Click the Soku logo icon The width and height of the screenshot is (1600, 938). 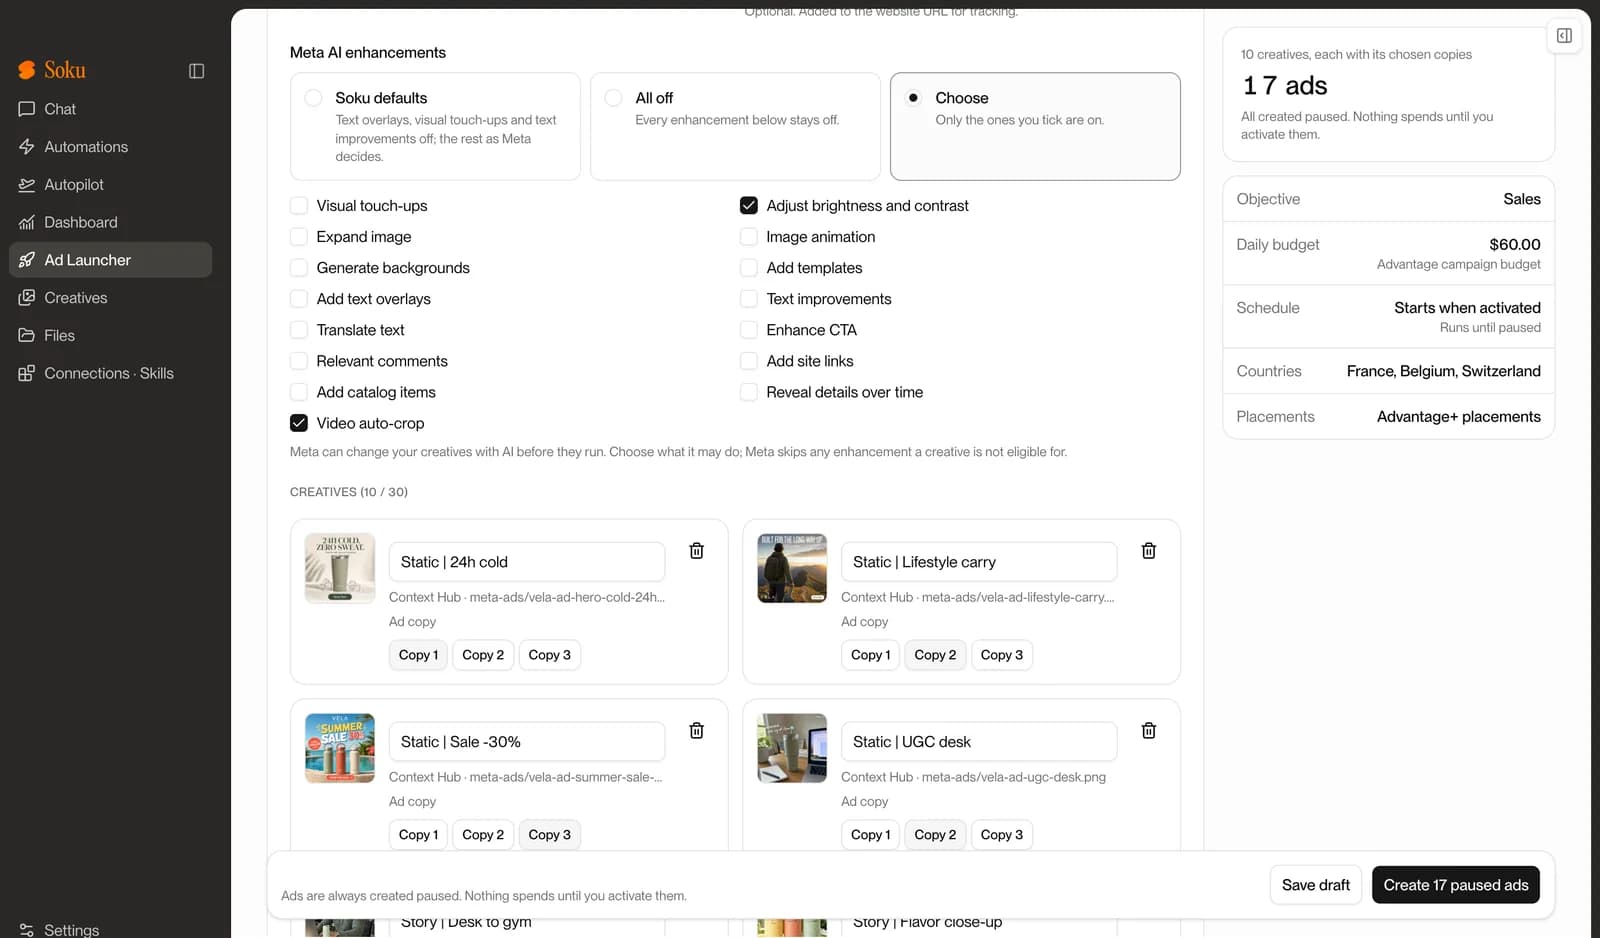[27, 70]
